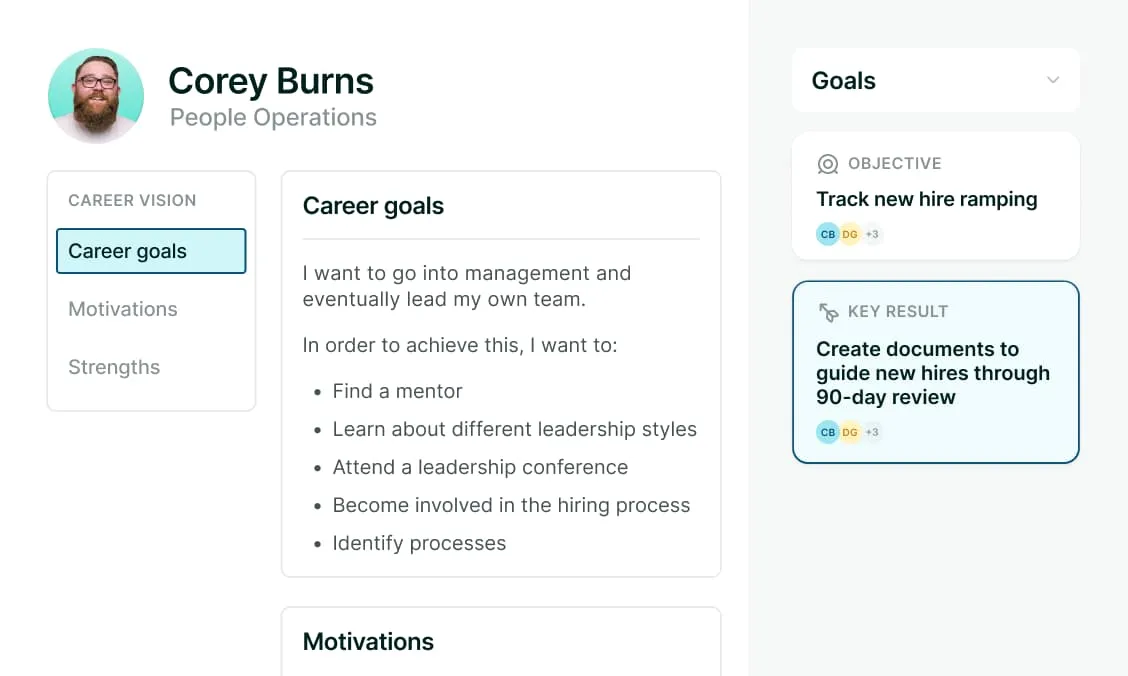Viewport: 1128px width, 676px height.
Task: Click CB avatar on Key Result card
Action: (x=827, y=432)
